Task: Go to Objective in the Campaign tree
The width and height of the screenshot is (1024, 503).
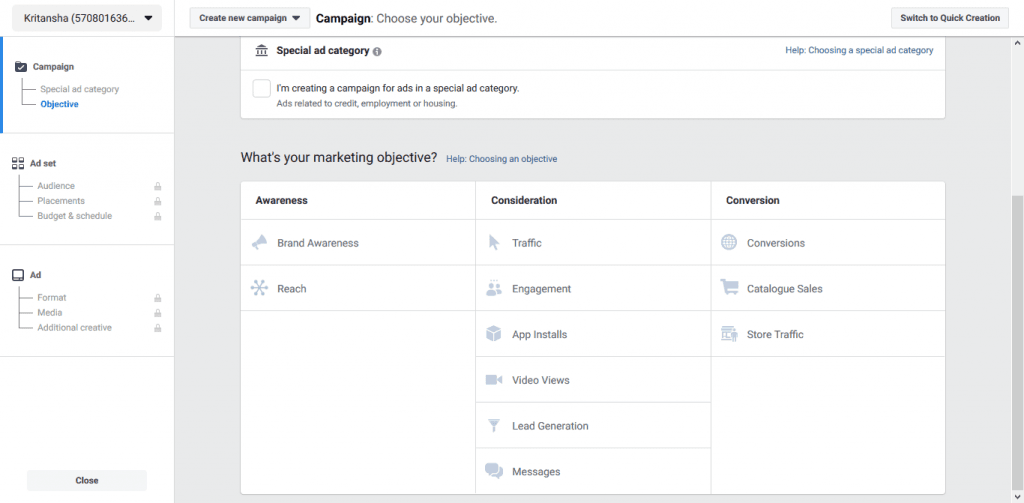Action: (59, 104)
